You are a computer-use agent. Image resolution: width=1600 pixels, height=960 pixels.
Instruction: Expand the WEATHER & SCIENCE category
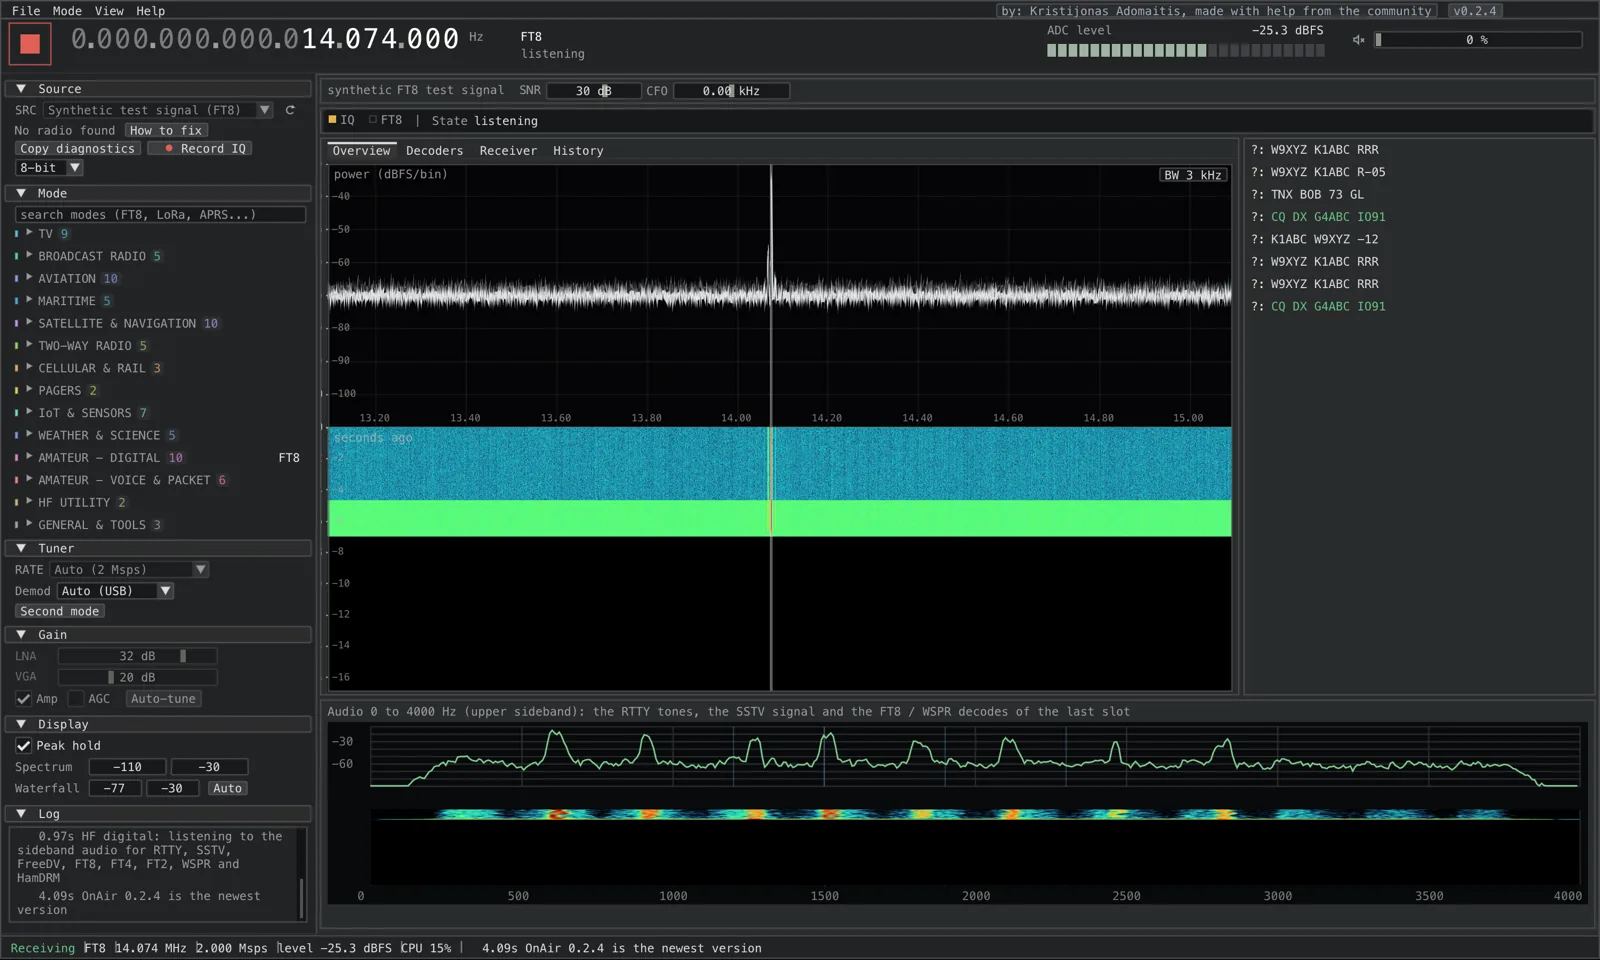pos(29,435)
